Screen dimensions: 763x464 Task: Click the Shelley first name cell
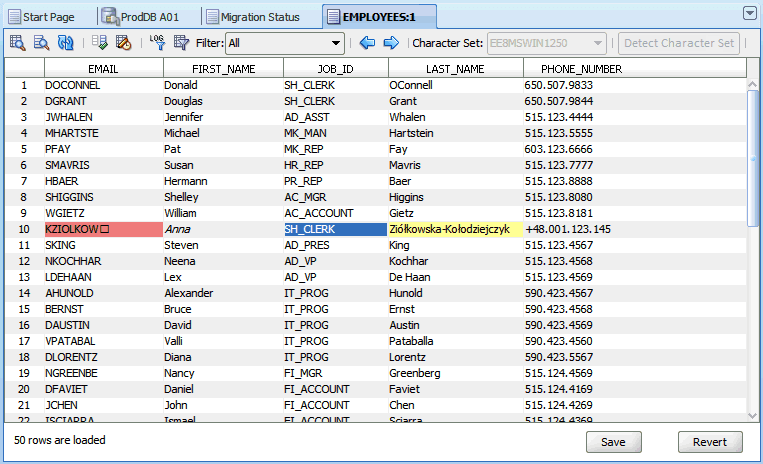pos(223,197)
